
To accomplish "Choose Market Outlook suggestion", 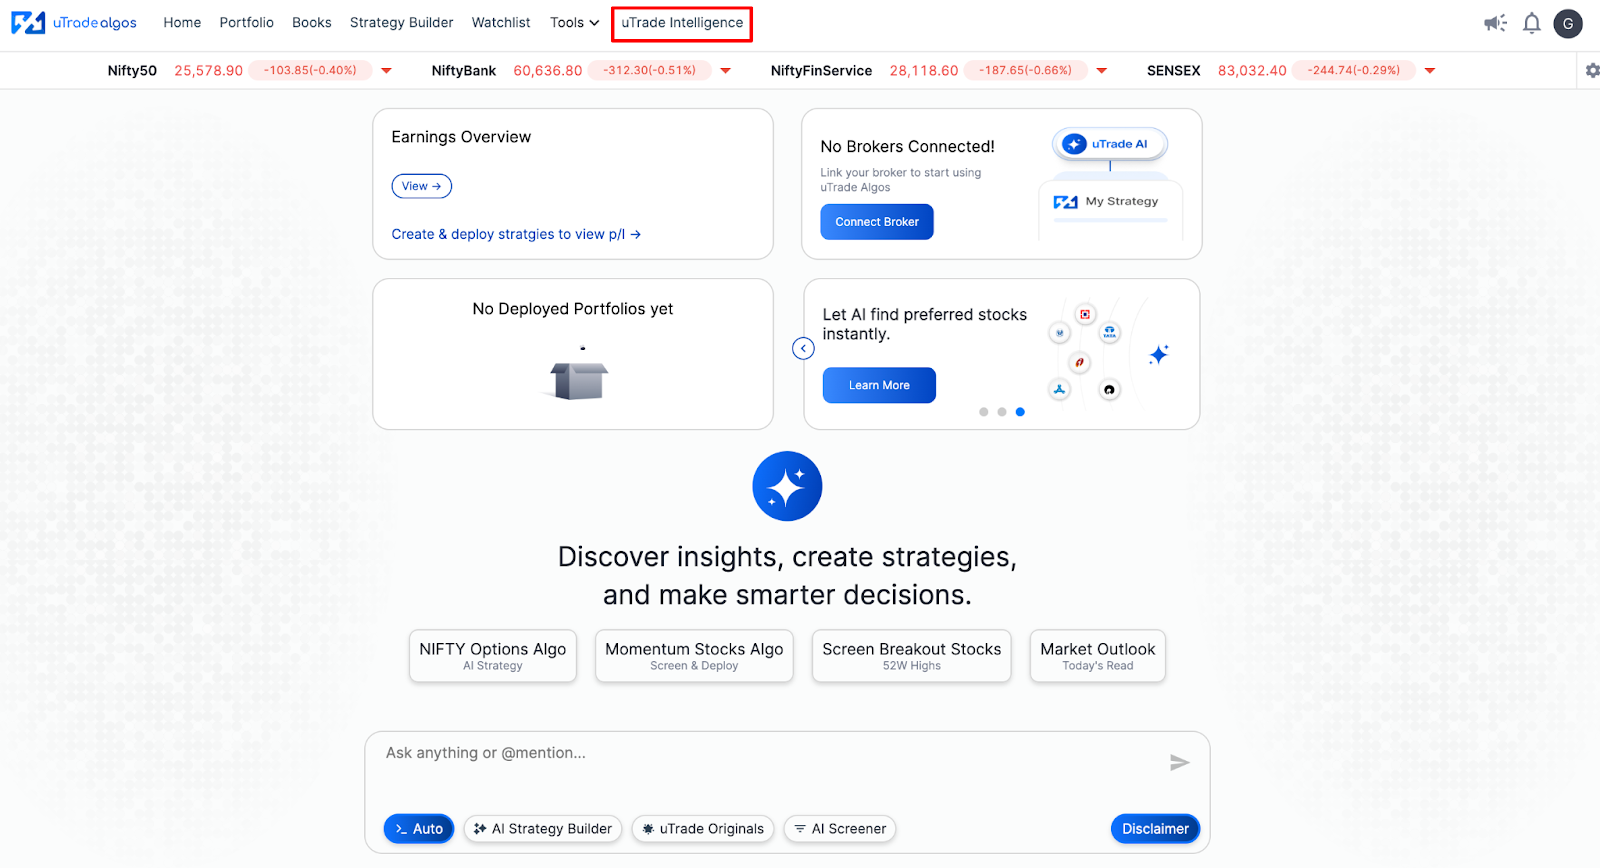I will 1098,656.
